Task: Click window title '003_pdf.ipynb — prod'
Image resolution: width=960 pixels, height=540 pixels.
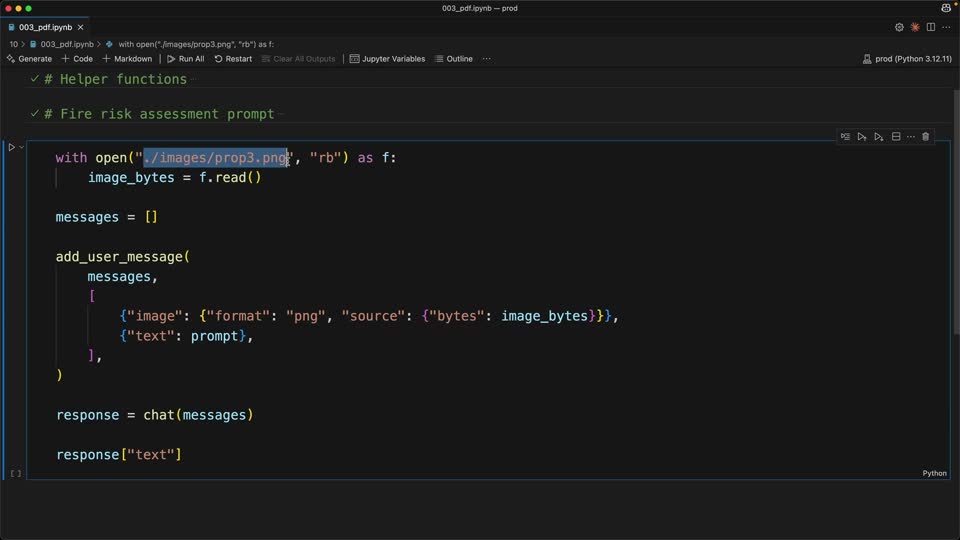Action: point(479,8)
